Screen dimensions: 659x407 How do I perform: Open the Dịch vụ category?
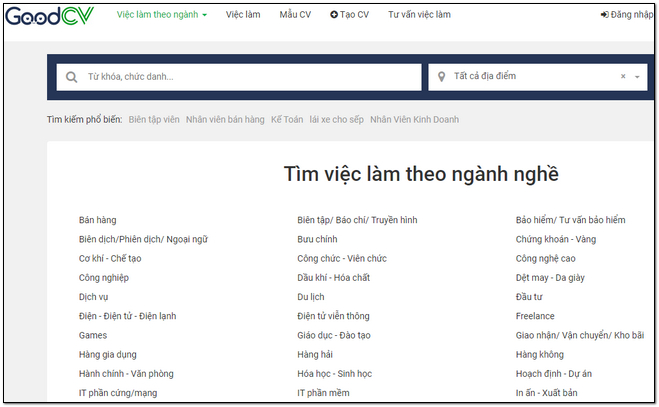pos(93,297)
